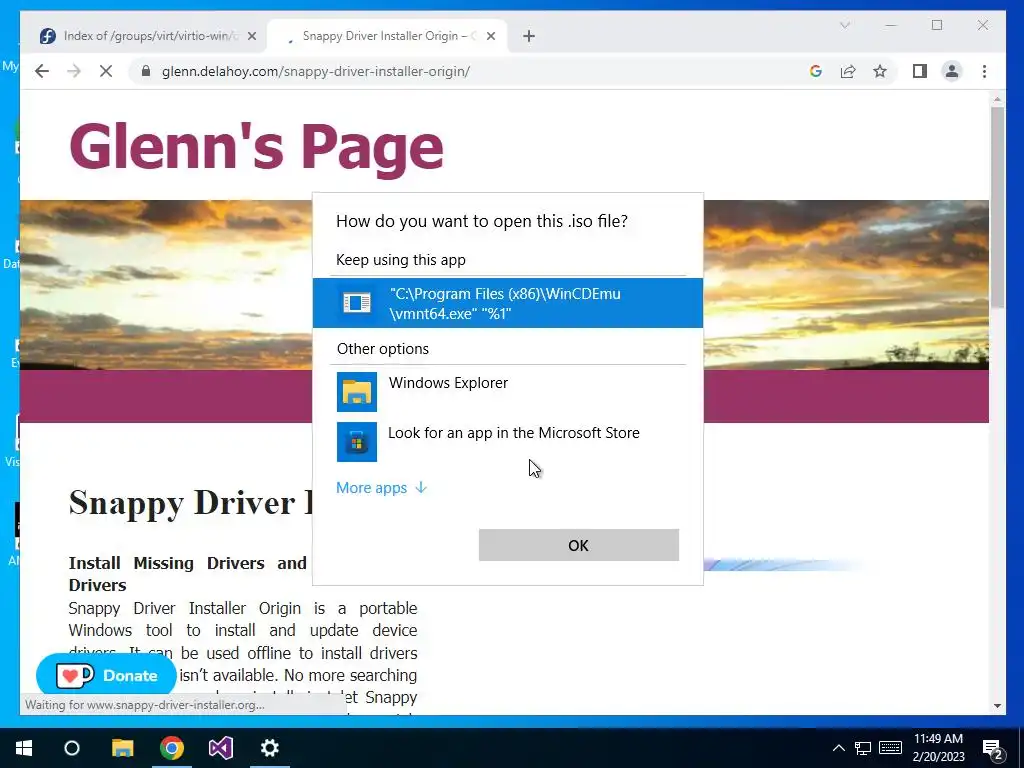The height and width of the screenshot is (768, 1024).
Task: Click the page vertical scrollbar thumb
Action: click(x=997, y=208)
